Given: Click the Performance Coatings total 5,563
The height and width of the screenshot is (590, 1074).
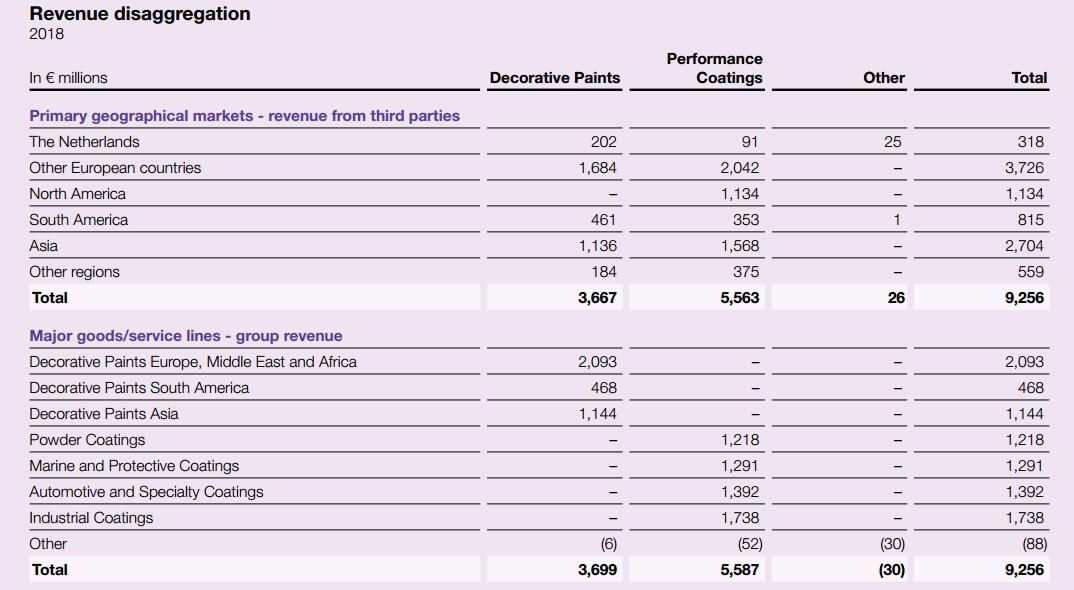Looking at the screenshot, I should (x=740, y=298).
